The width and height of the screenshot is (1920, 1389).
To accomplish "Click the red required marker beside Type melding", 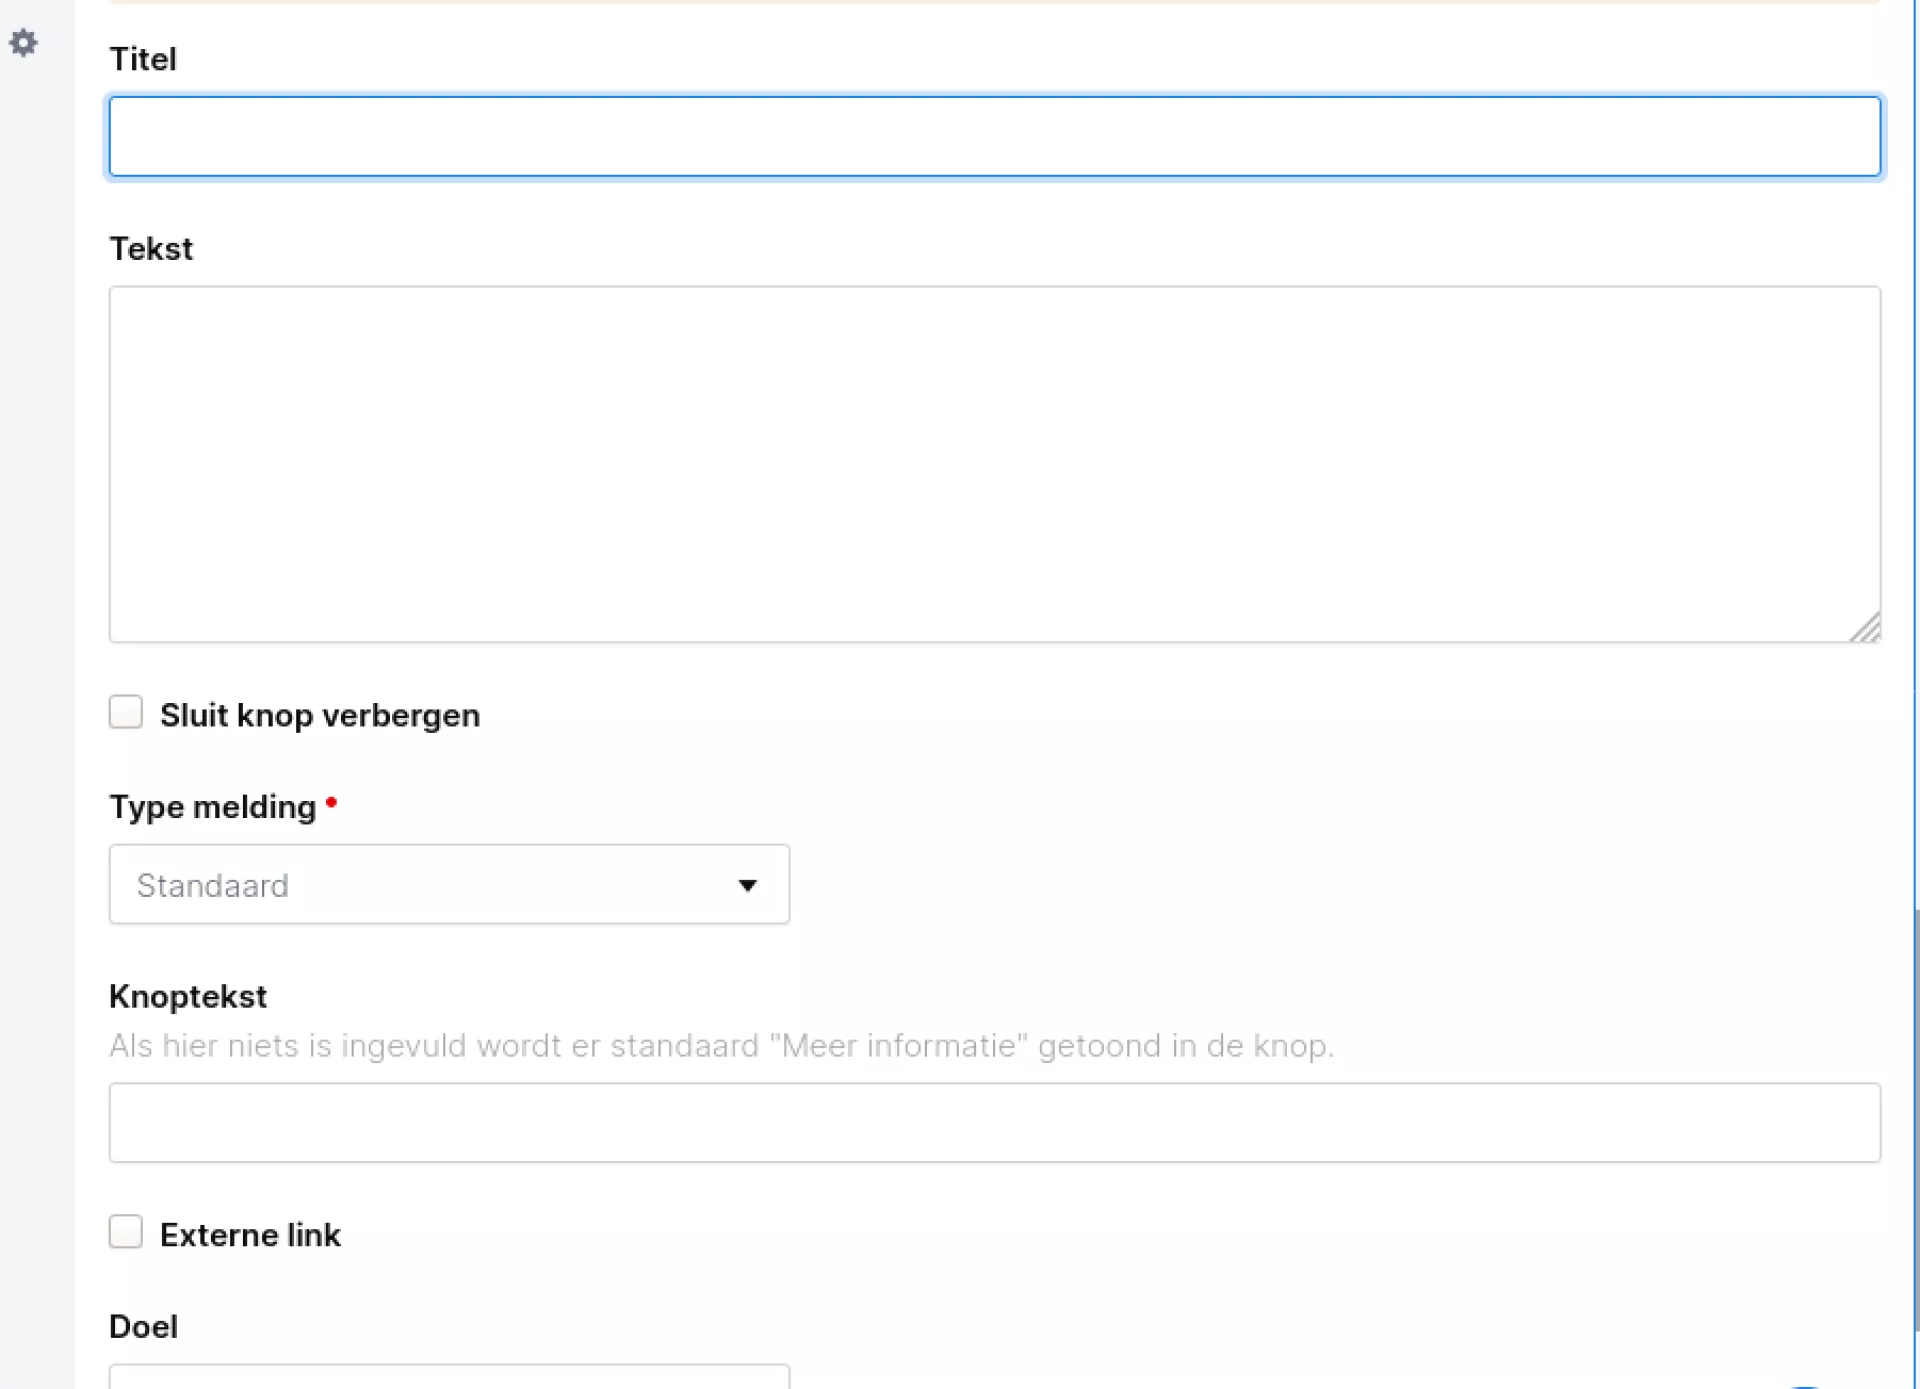I will [x=331, y=802].
